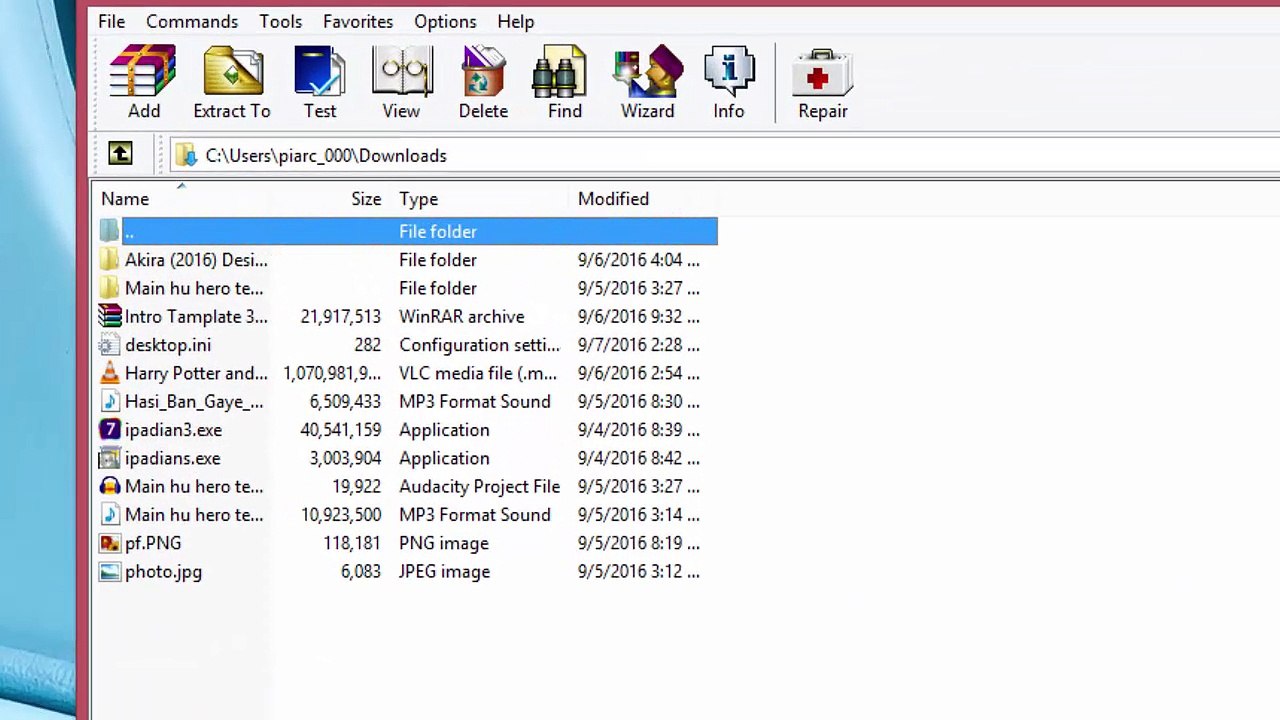Click the pf.PNG image file icon
Screen dimensions: 1280x720
(x=110, y=543)
